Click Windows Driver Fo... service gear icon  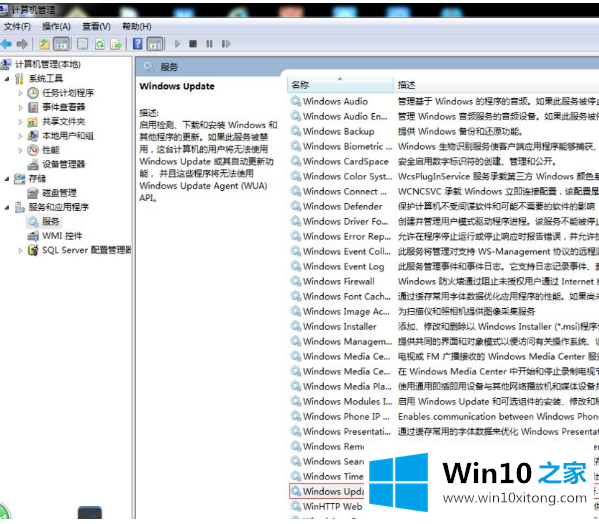[296, 221]
